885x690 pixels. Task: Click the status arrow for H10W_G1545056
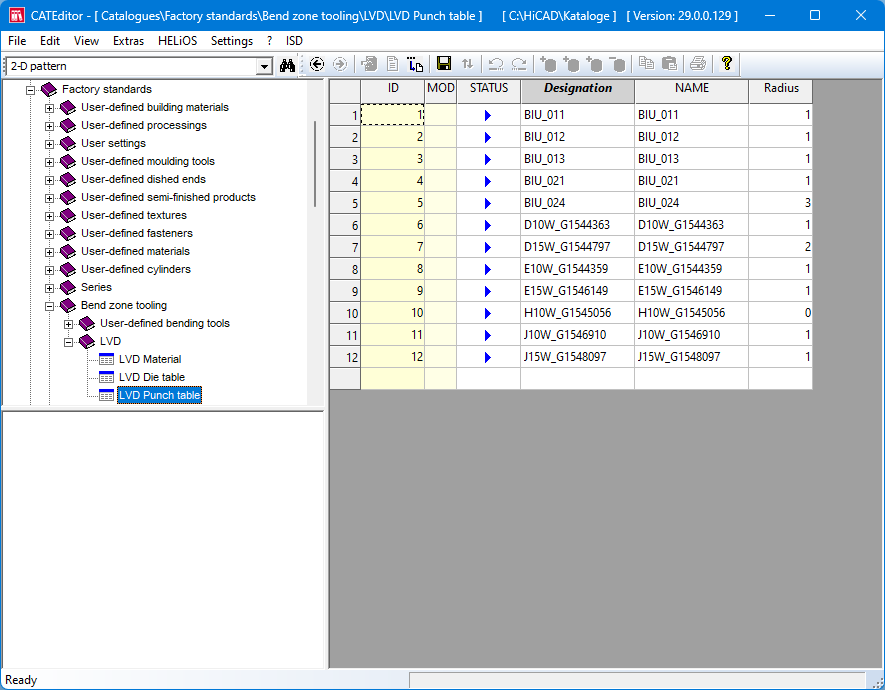(488, 314)
